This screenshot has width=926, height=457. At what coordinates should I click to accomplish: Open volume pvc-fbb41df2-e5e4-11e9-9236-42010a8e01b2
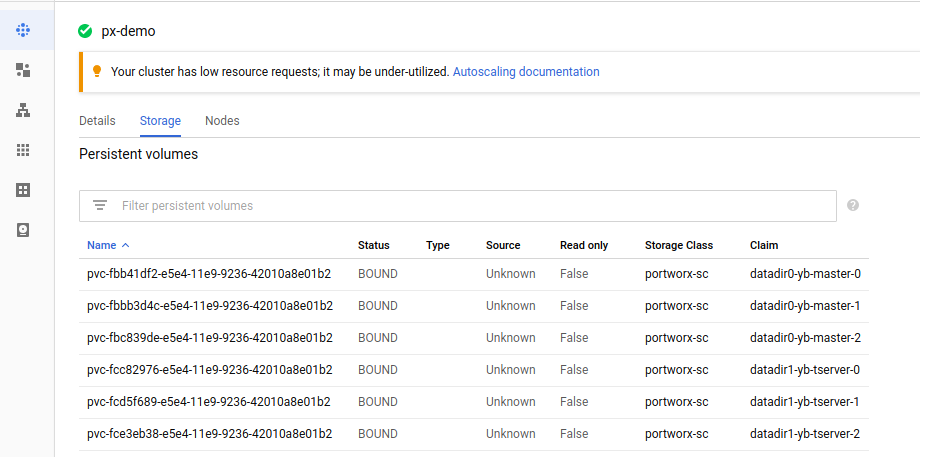coord(209,274)
